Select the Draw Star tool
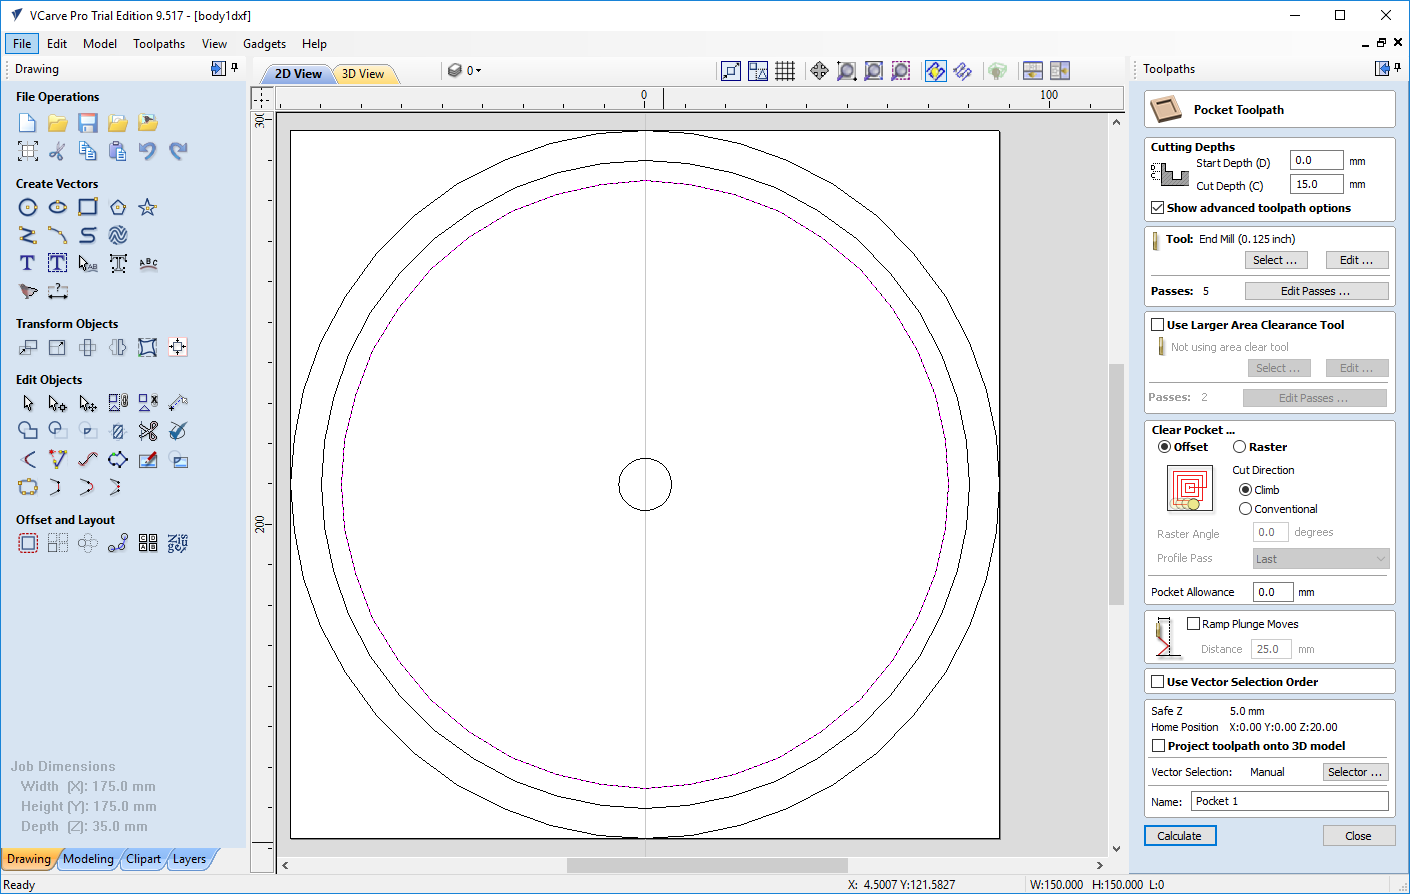1410x894 pixels. point(148,207)
